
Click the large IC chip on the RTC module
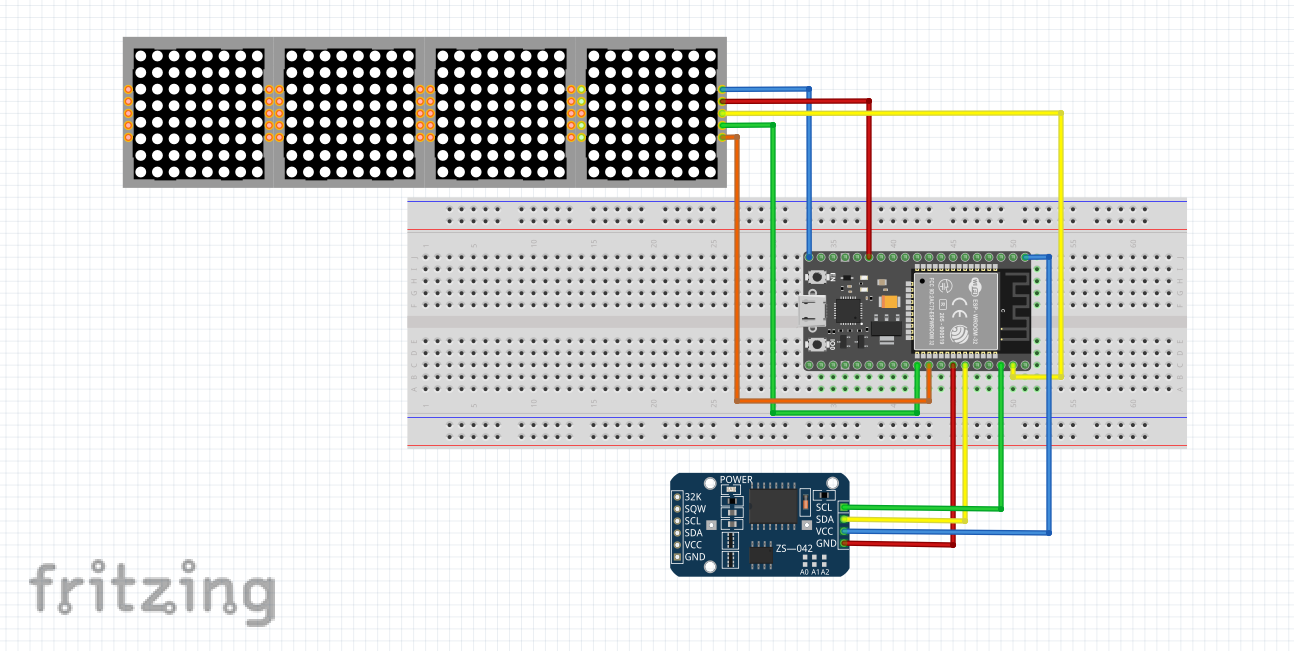click(773, 506)
